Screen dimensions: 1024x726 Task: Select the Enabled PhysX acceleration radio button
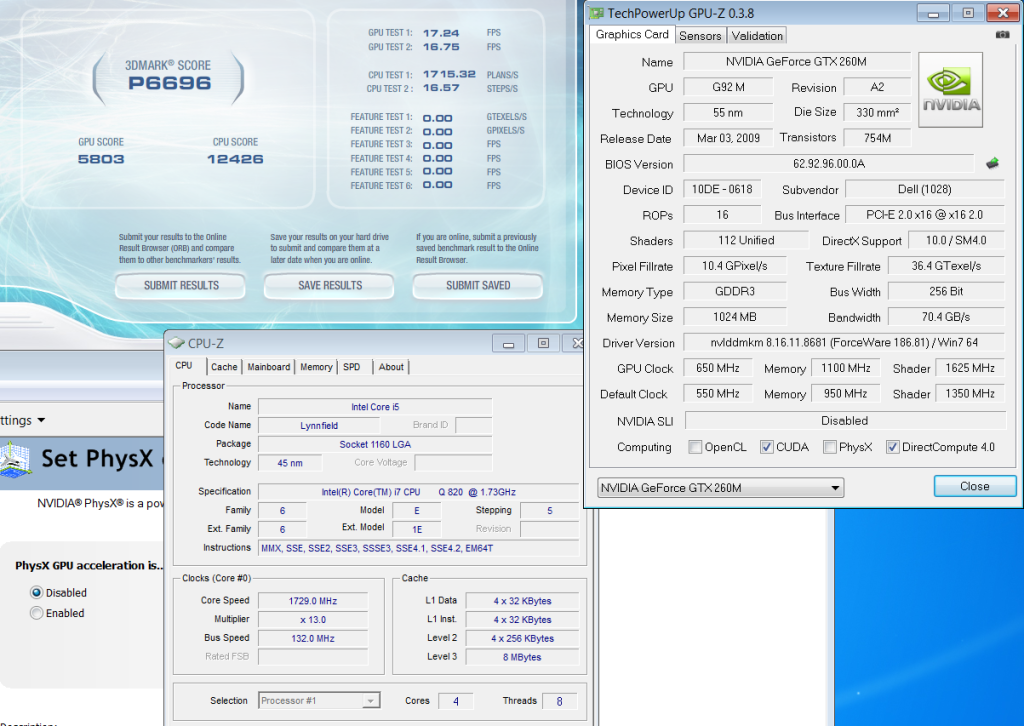(x=37, y=613)
